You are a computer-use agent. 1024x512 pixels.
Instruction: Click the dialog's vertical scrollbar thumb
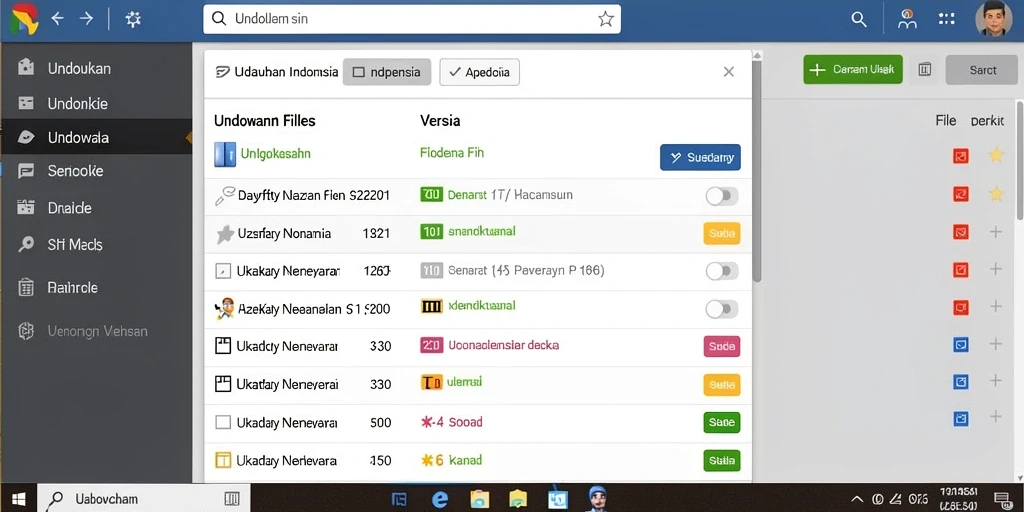point(756,170)
